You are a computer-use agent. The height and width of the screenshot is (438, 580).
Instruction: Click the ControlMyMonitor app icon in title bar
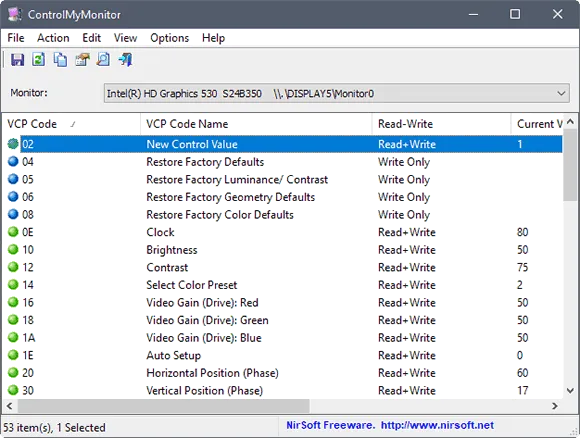click(15, 14)
